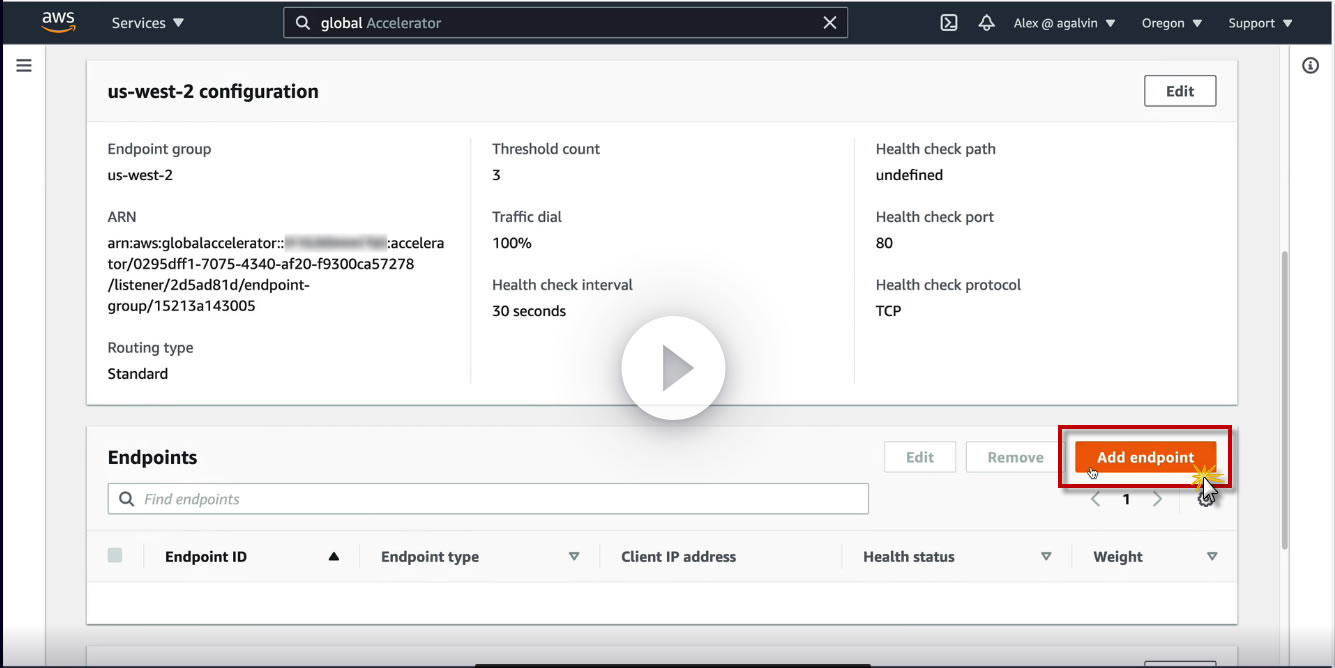
Task: Go to previous endpoints page arrow
Action: coord(1095,499)
